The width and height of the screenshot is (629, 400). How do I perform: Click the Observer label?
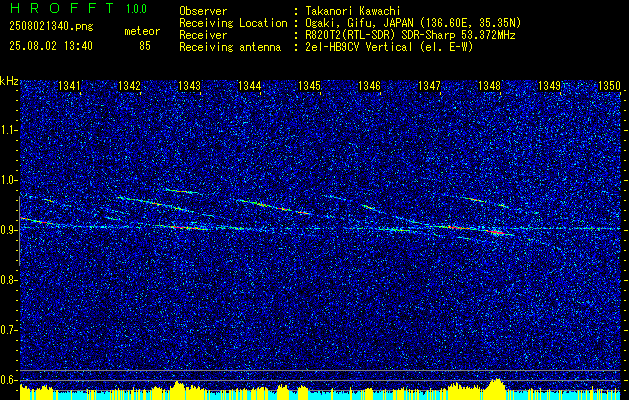click(x=203, y=12)
